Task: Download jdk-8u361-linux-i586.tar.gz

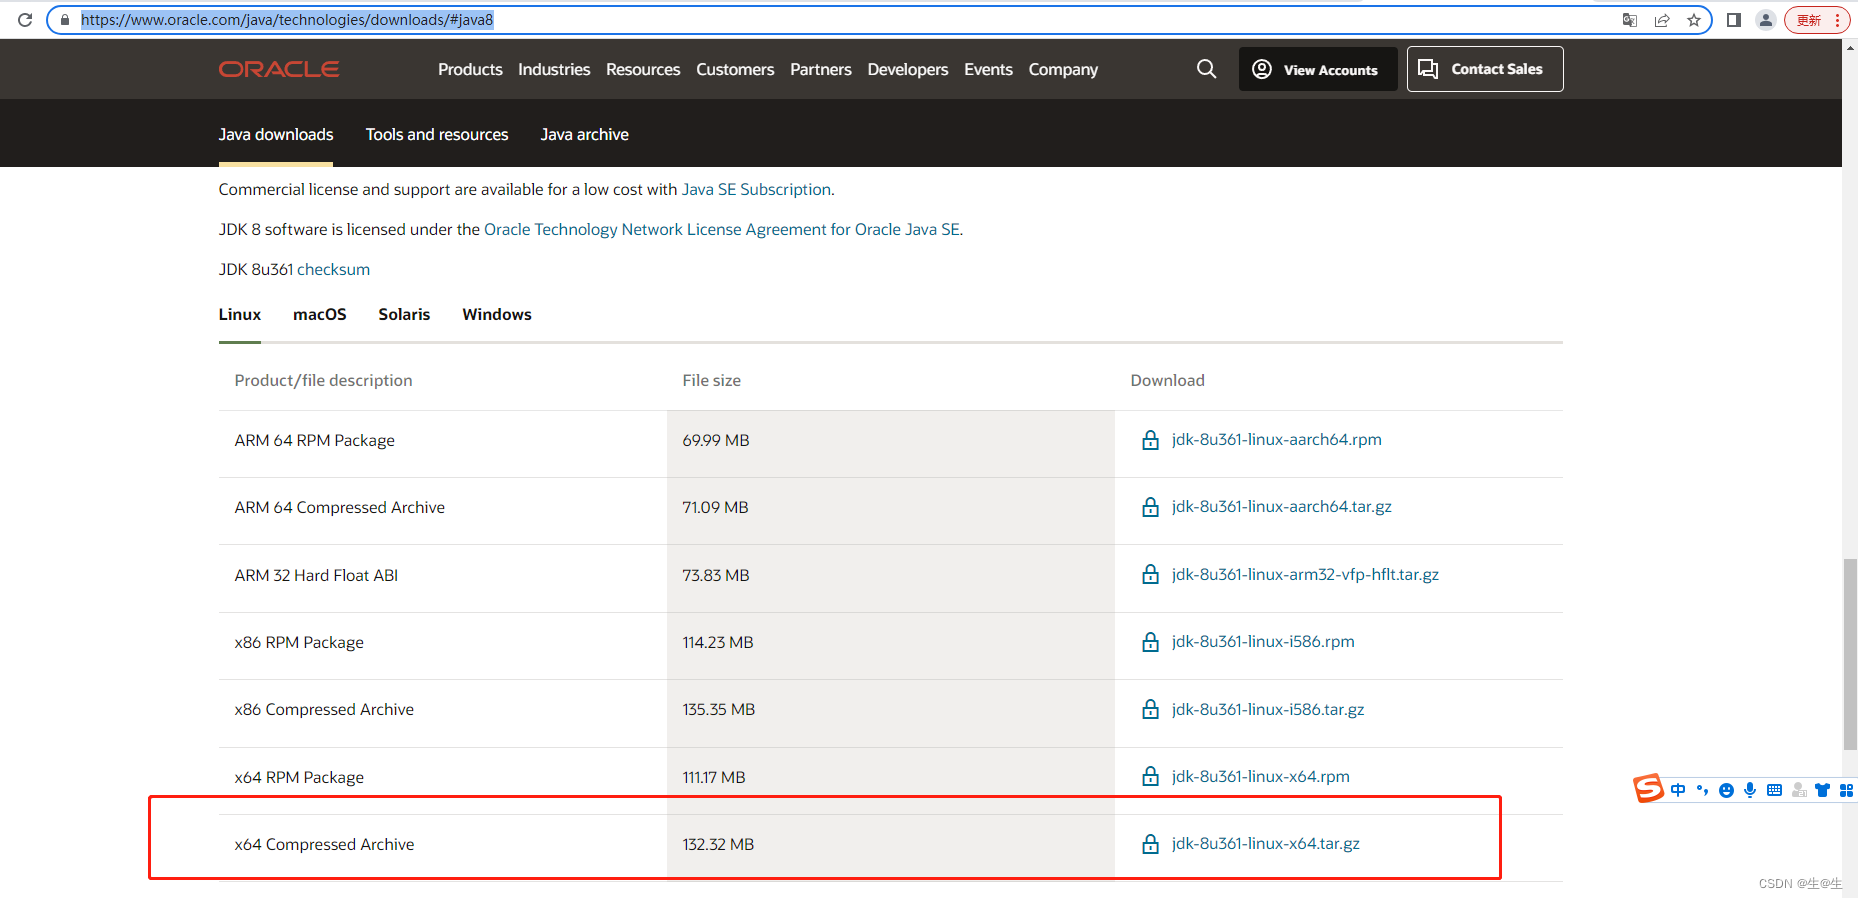Action: pos(1268,709)
